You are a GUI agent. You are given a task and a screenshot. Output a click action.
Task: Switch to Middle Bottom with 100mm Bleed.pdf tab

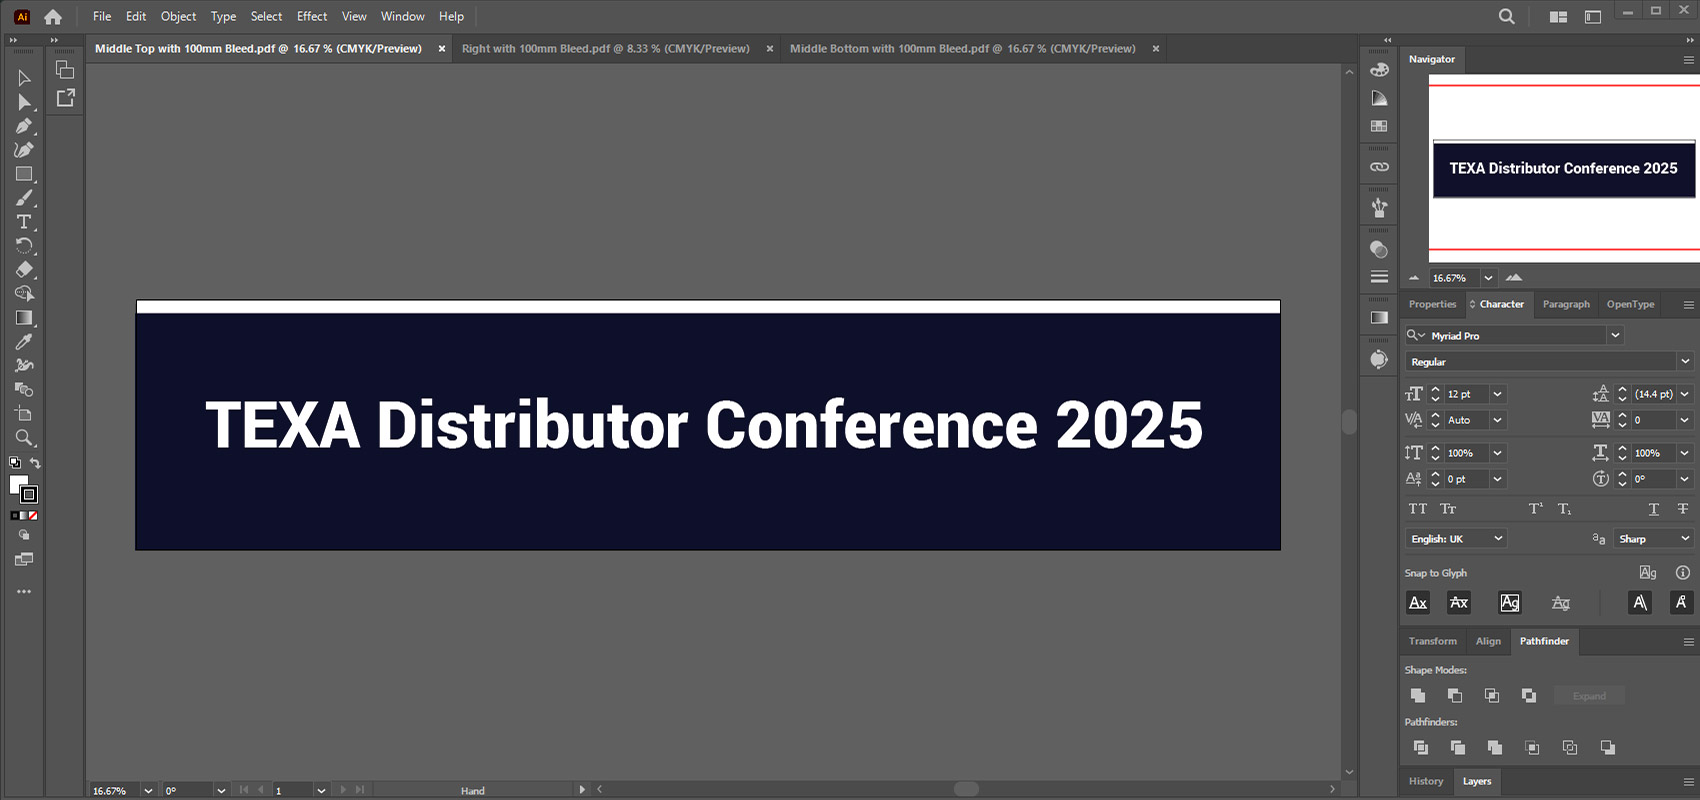pos(962,48)
